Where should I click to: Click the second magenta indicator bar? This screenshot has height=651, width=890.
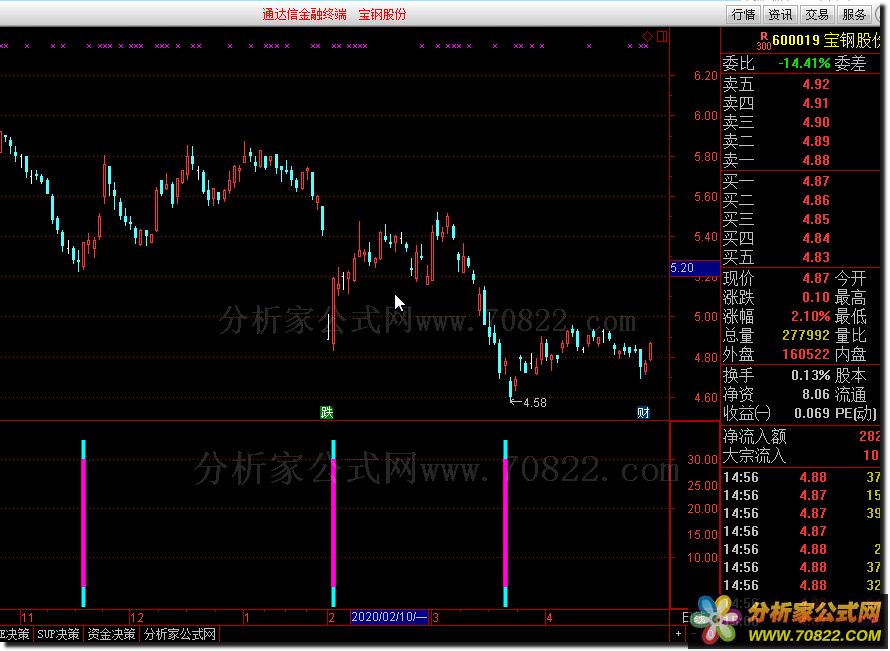333,523
